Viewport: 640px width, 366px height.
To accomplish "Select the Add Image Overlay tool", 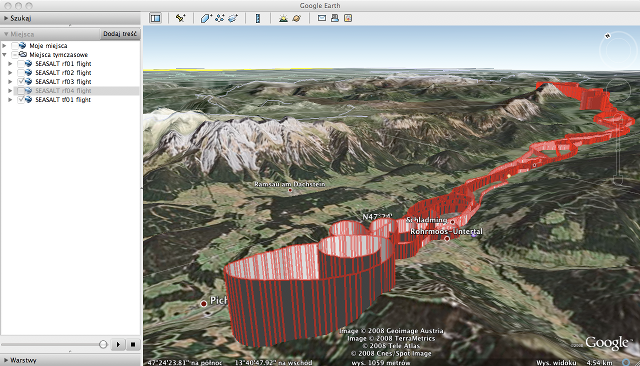I will point(233,18).
